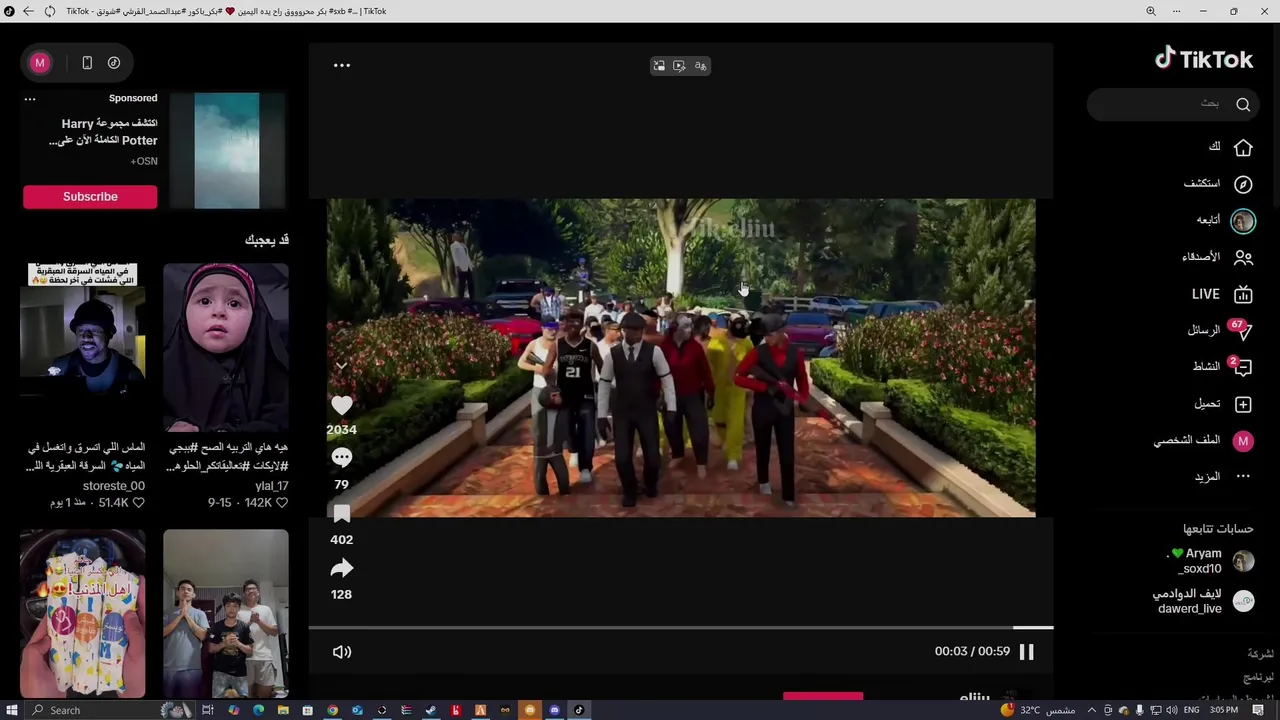Open the Upload (تحميل) item

click(x=1222, y=404)
